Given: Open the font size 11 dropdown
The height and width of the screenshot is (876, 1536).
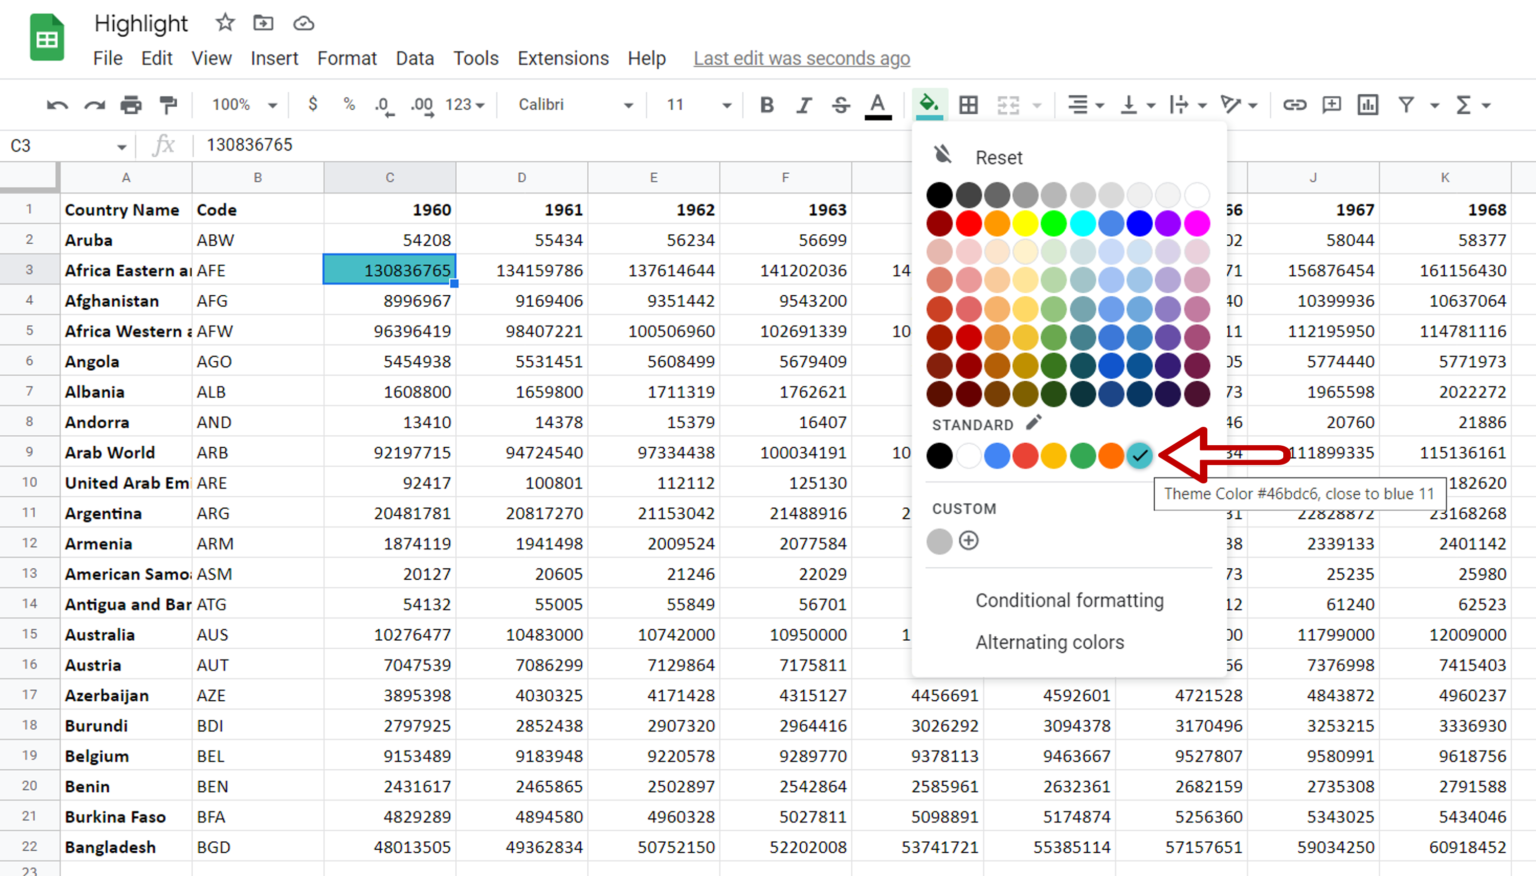Looking at the screenshot, I should (699, 104).
